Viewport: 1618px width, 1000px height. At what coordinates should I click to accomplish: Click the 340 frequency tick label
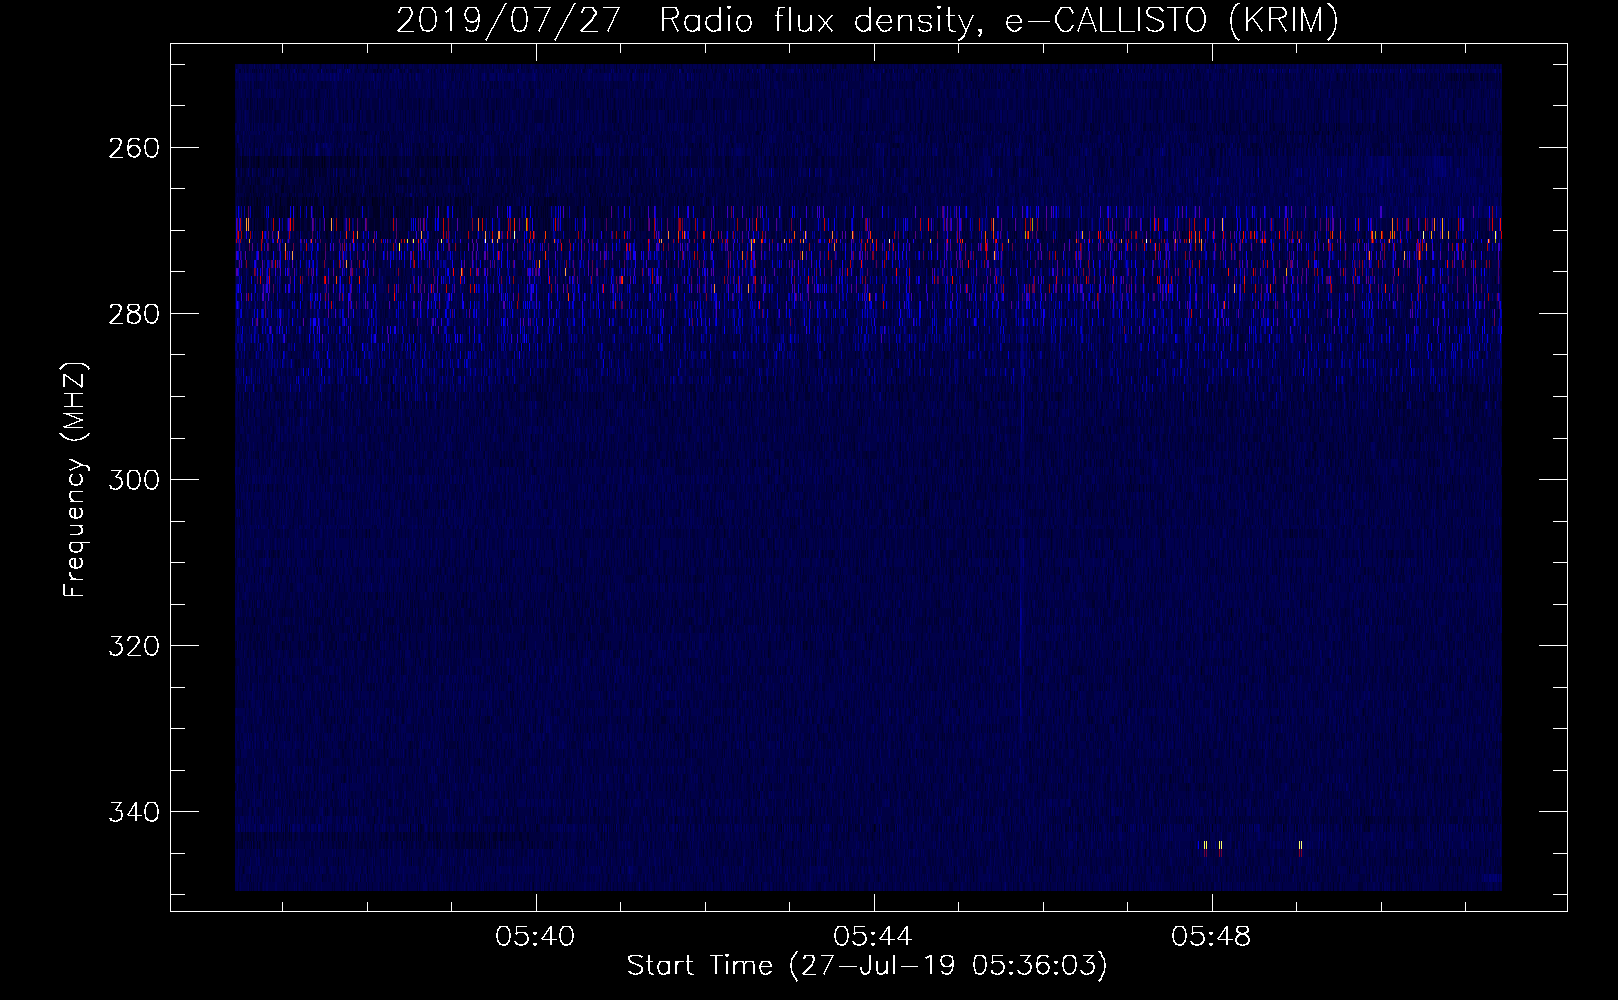132,812
